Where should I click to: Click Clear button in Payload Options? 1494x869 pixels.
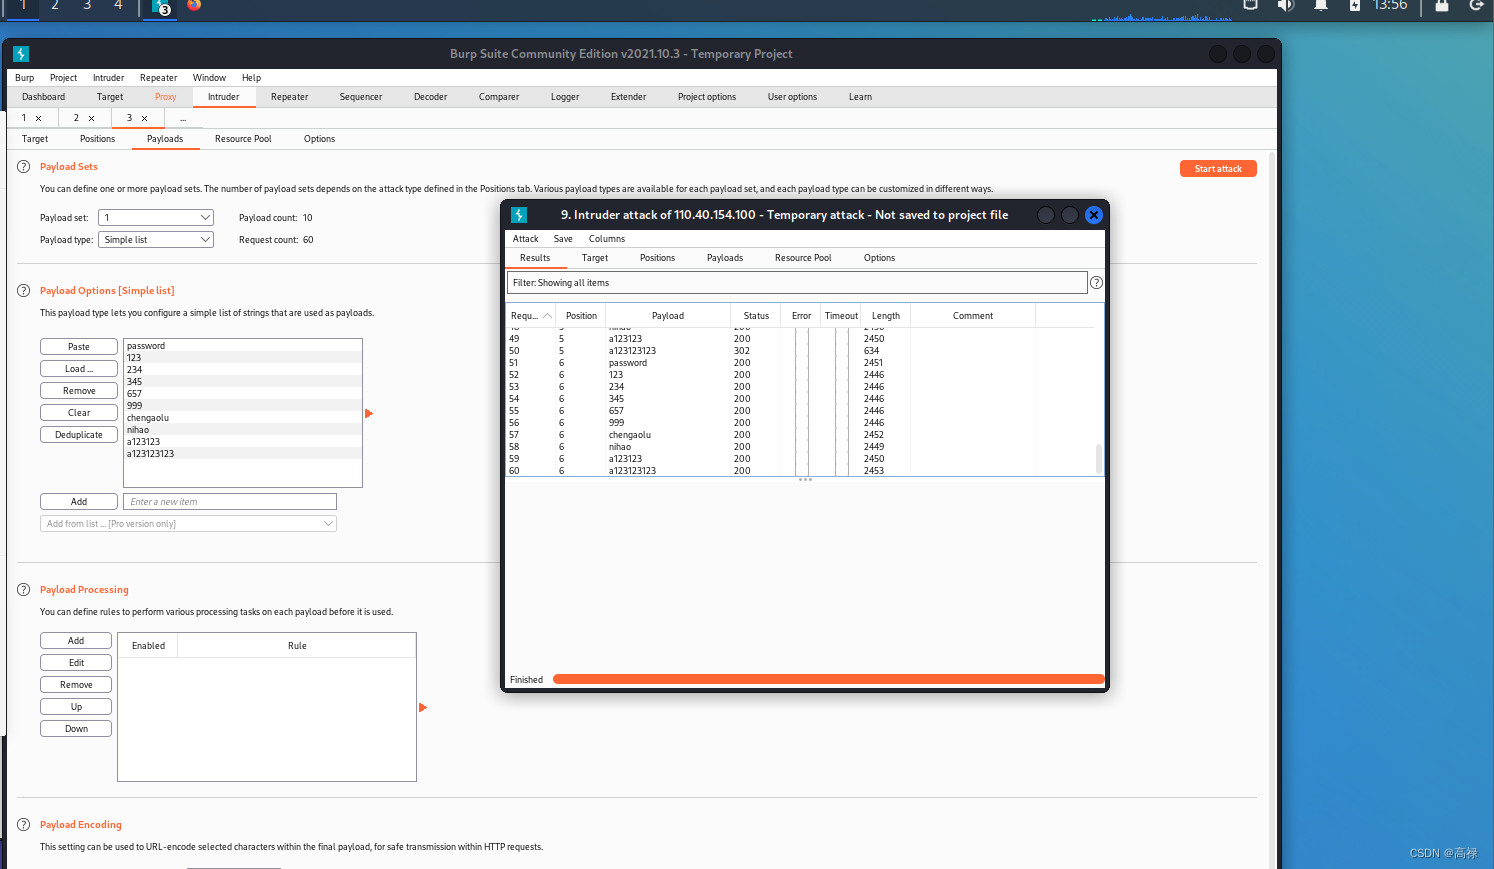pyautogui.click(x=79, y=413)
